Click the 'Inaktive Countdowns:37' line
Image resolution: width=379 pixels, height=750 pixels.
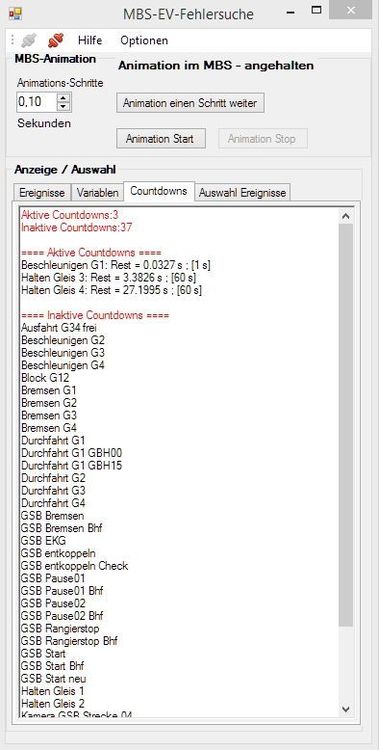click(77, 227)
